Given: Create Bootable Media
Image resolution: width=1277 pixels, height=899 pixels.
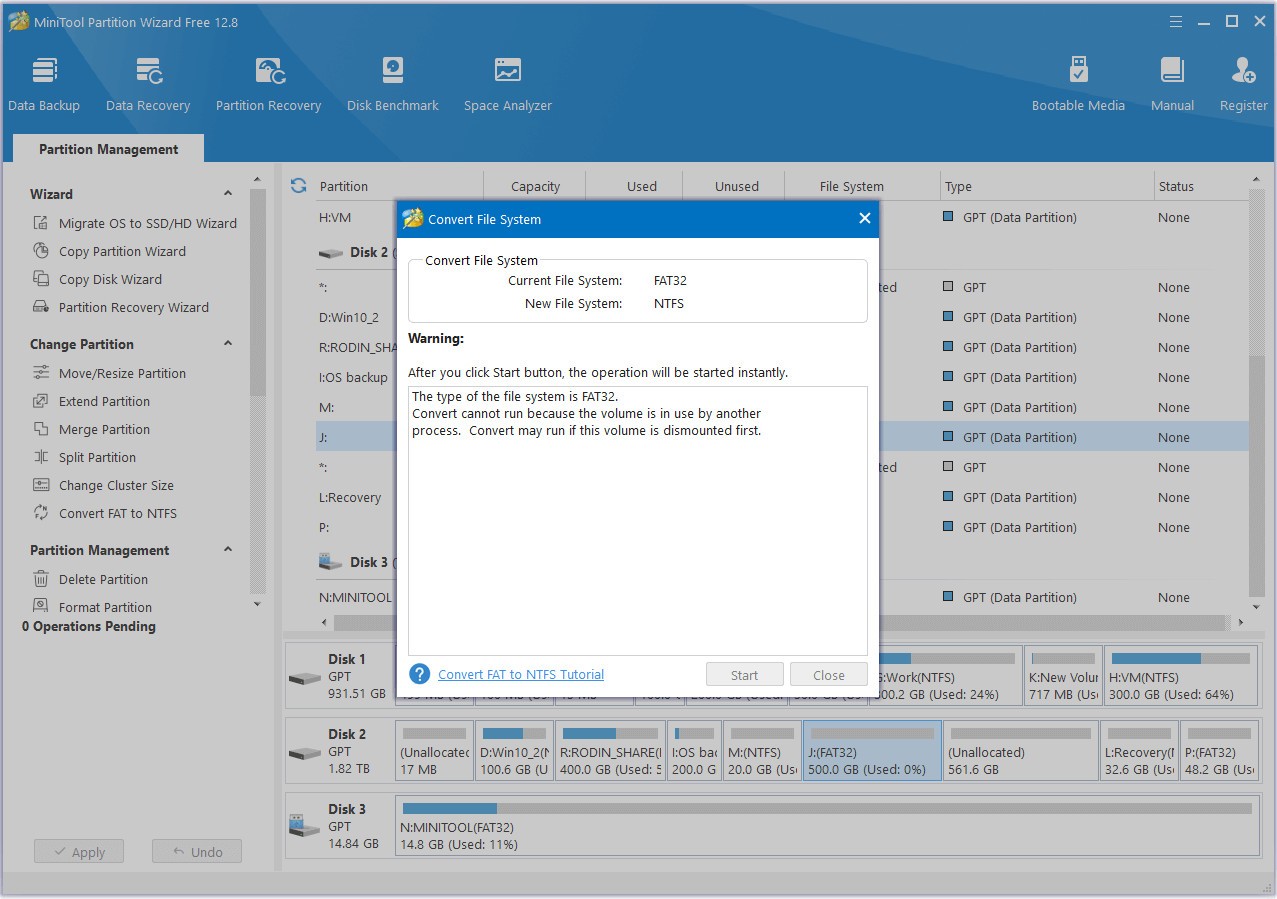Looking at the screenshot, I should coord(1078,80).
